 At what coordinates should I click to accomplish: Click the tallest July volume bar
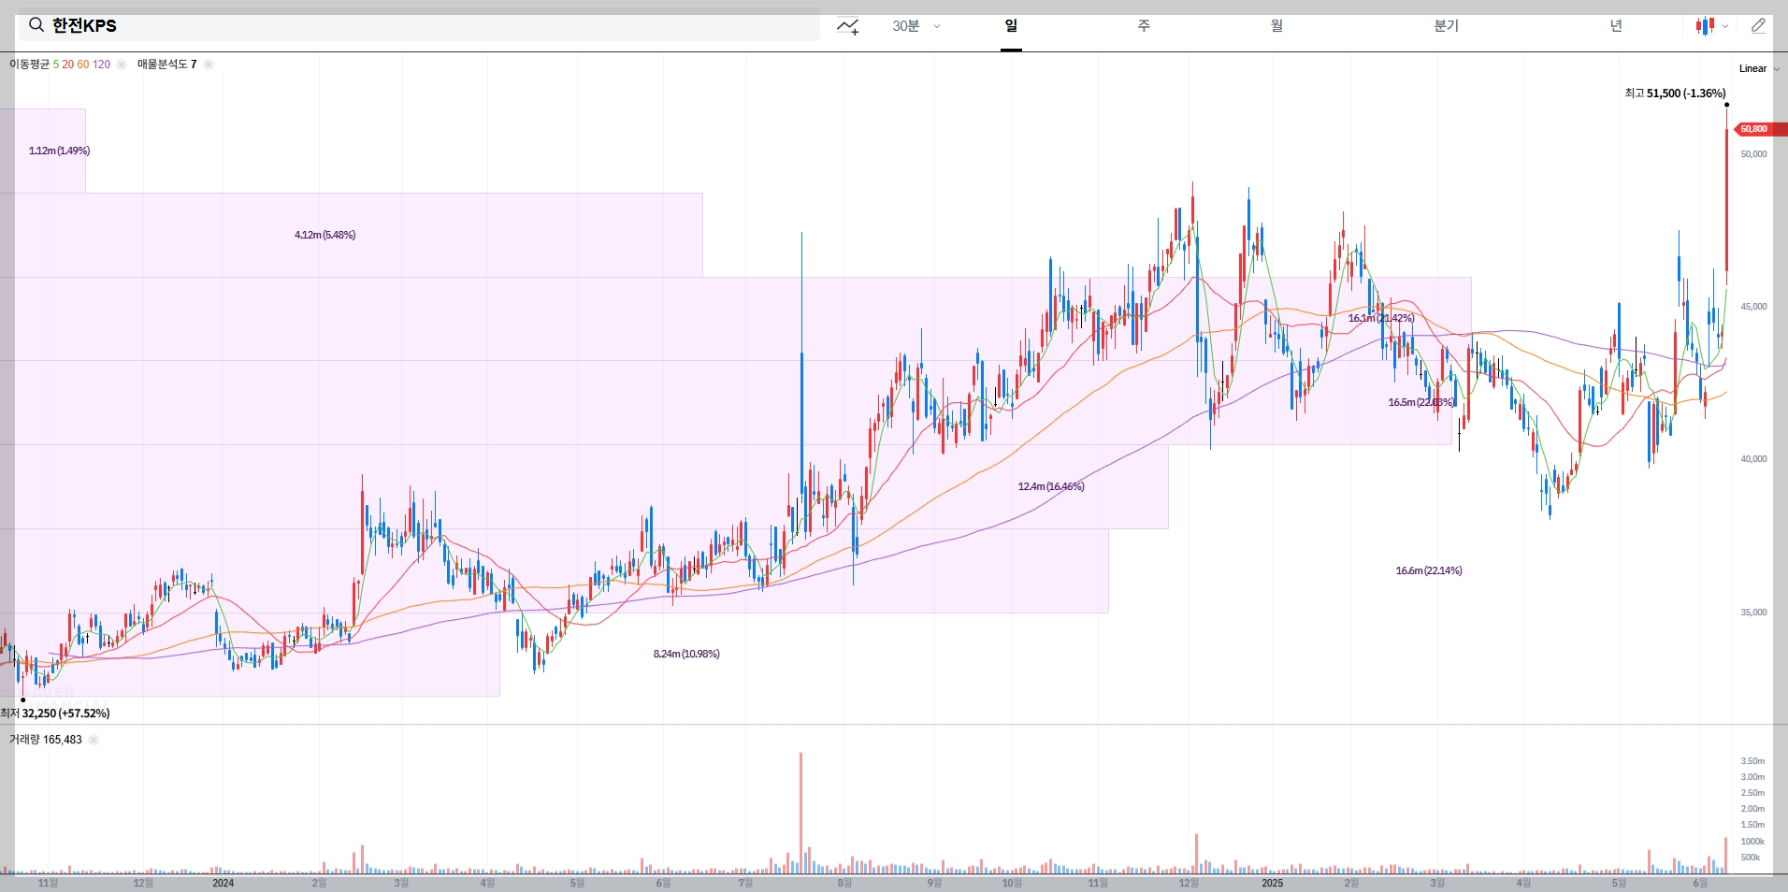pos(801,812)
